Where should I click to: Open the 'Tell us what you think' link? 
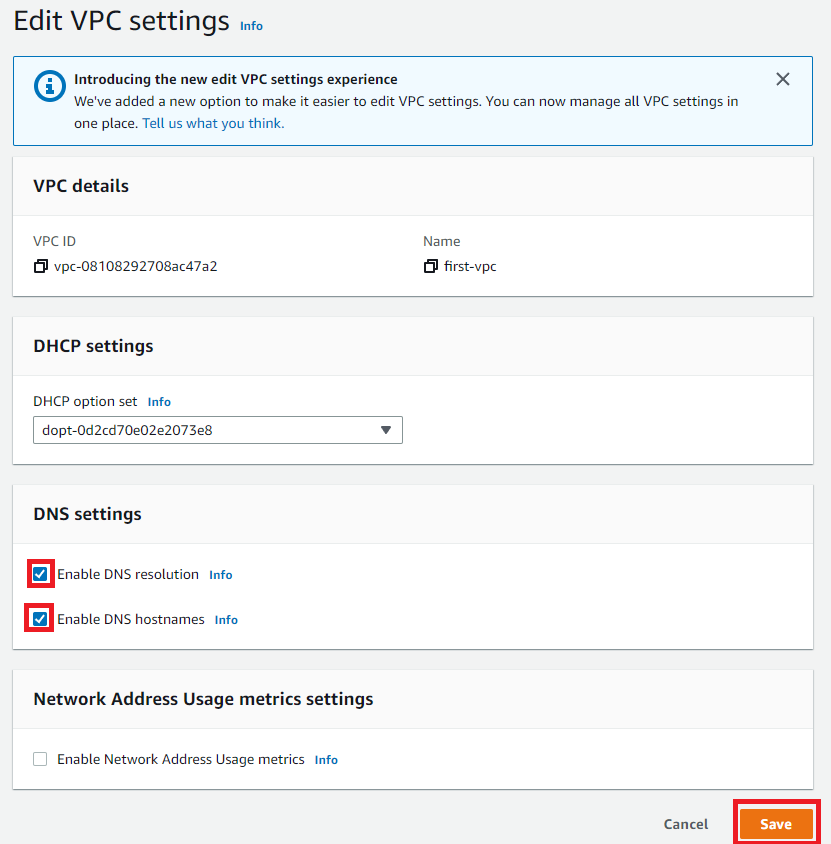pos(213,123)
